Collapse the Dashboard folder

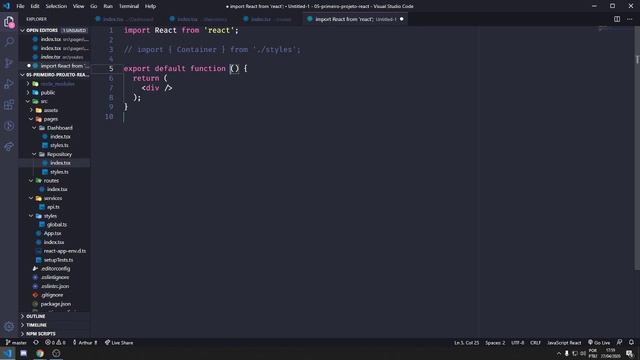(34, 128)
